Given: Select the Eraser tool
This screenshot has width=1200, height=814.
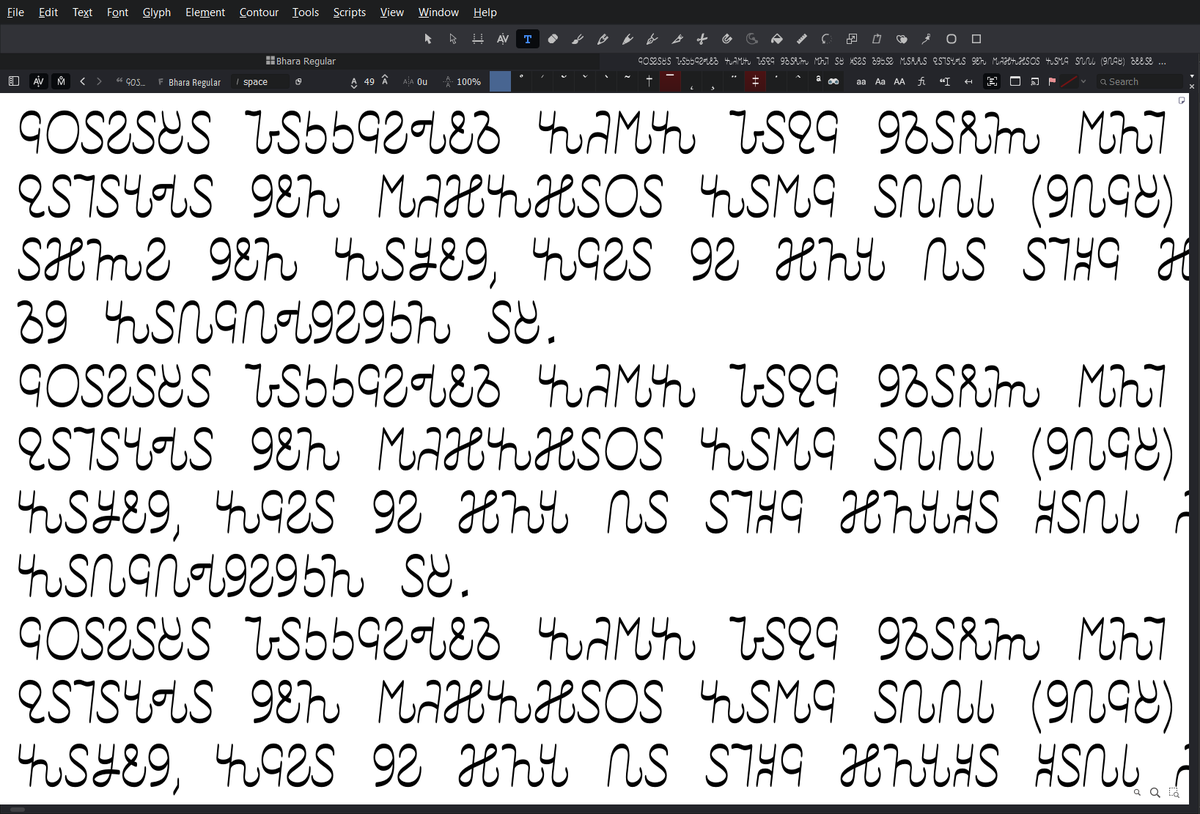Looking at the screenshot, I should [552, 39].
